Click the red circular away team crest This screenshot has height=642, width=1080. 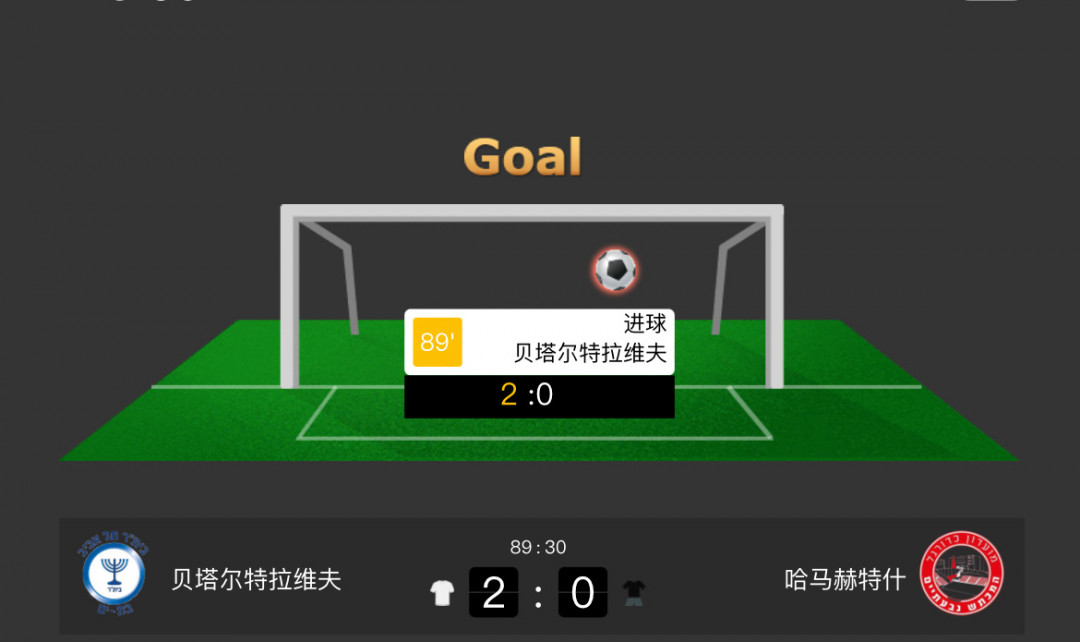coord(962,573)
